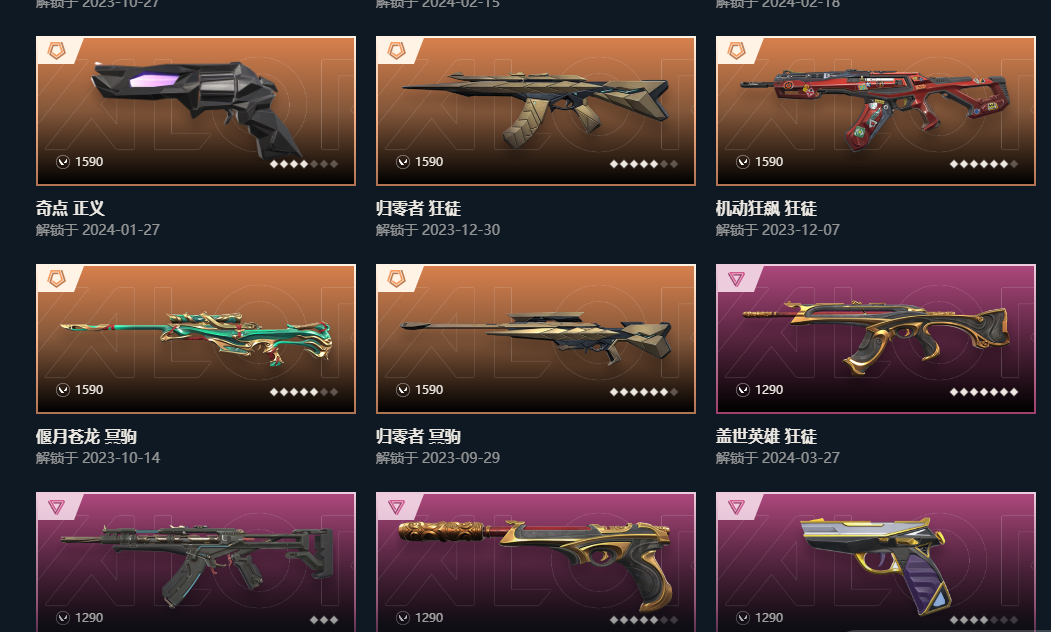Open the dark rifle skin priced 1290
Screen dimensions: 1051x632
pos(196,562)
